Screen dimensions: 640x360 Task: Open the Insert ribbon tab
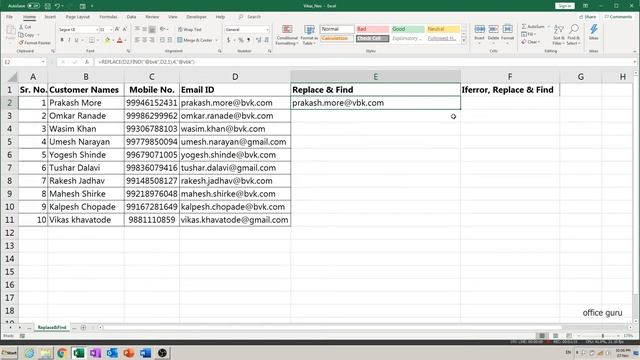(x=50, y=17)
